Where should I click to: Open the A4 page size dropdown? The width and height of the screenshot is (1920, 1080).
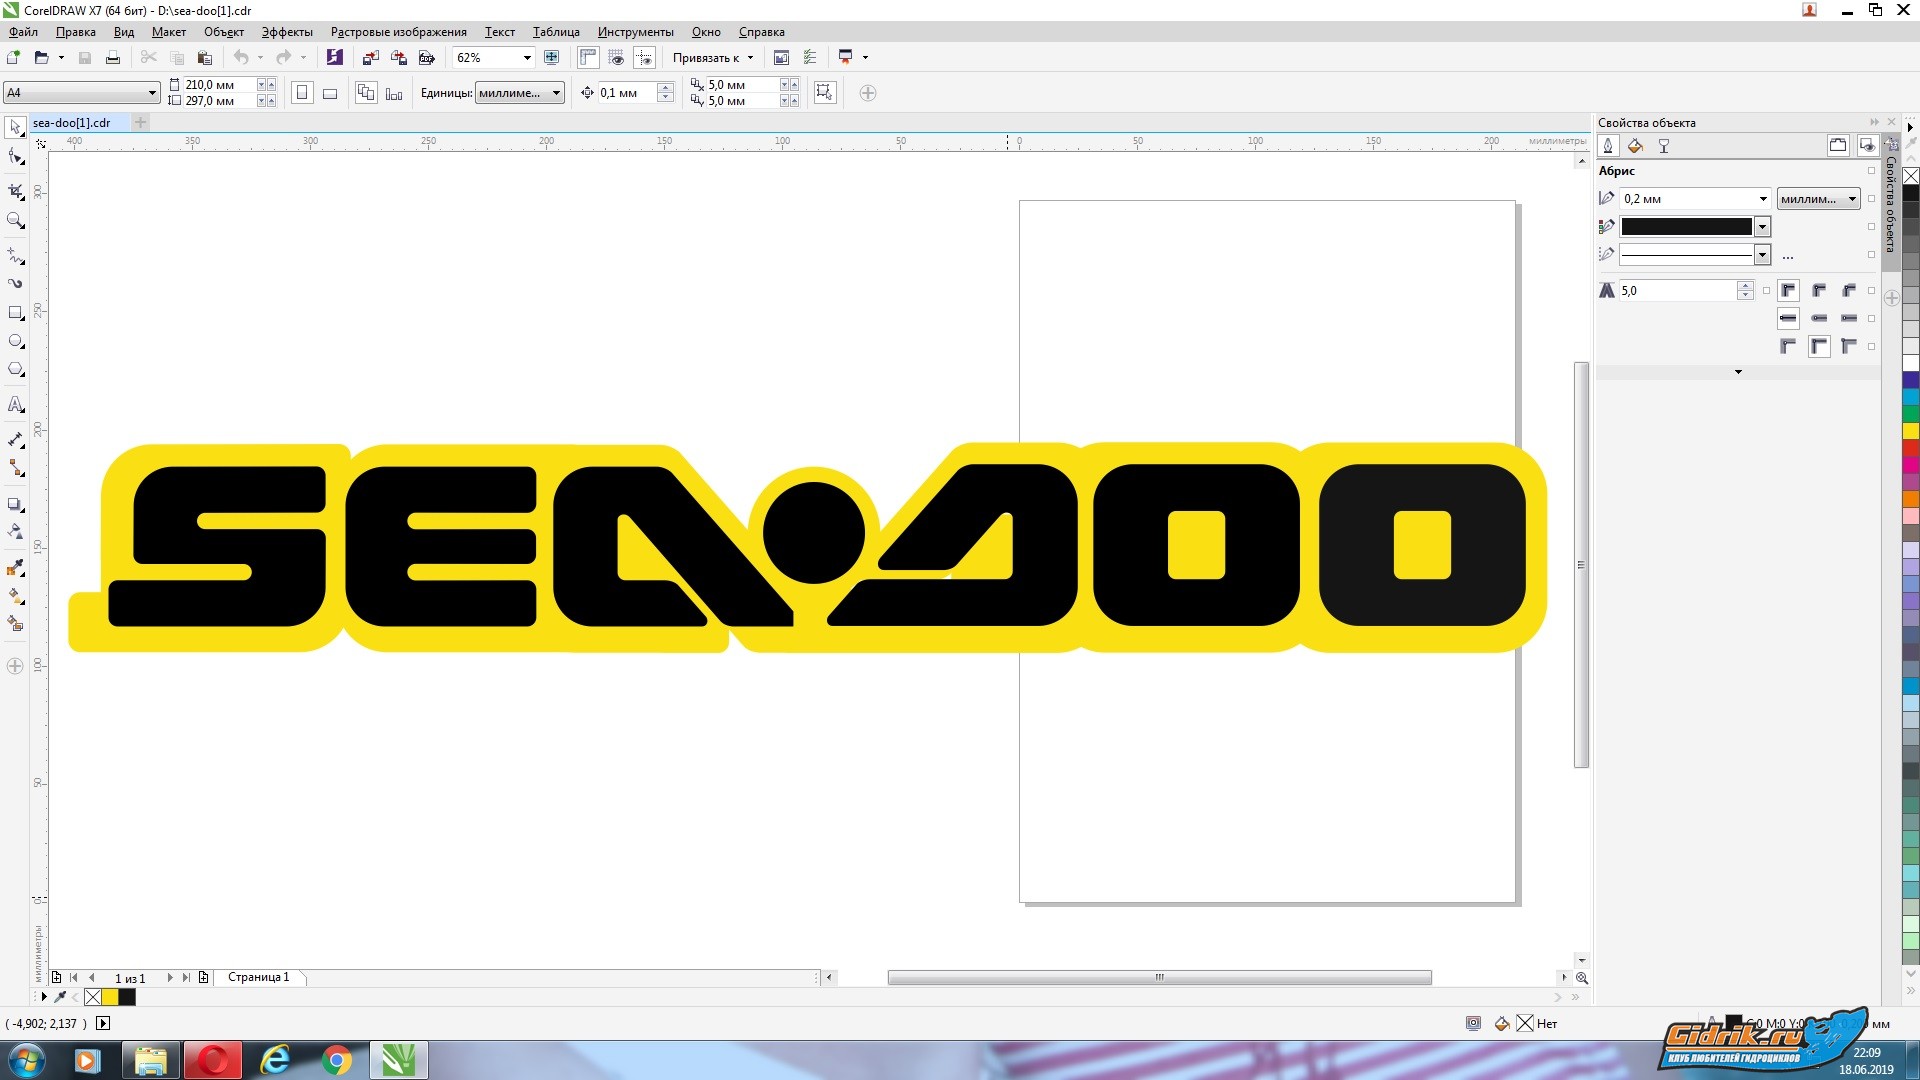click(x=152, y=93)
